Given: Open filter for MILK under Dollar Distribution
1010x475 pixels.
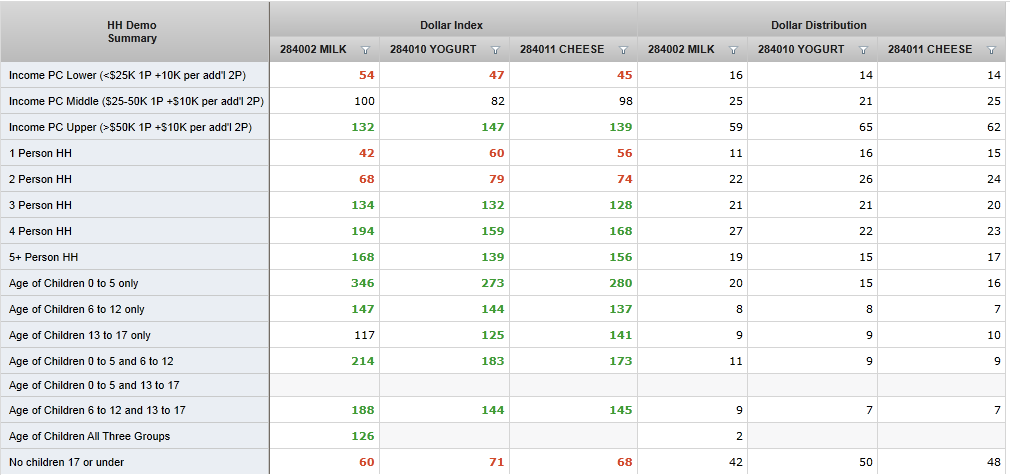Looking at the screenshot, I should [733, 50].
